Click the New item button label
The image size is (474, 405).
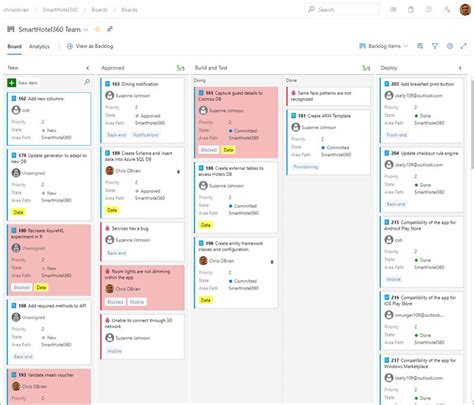(28, 83)
